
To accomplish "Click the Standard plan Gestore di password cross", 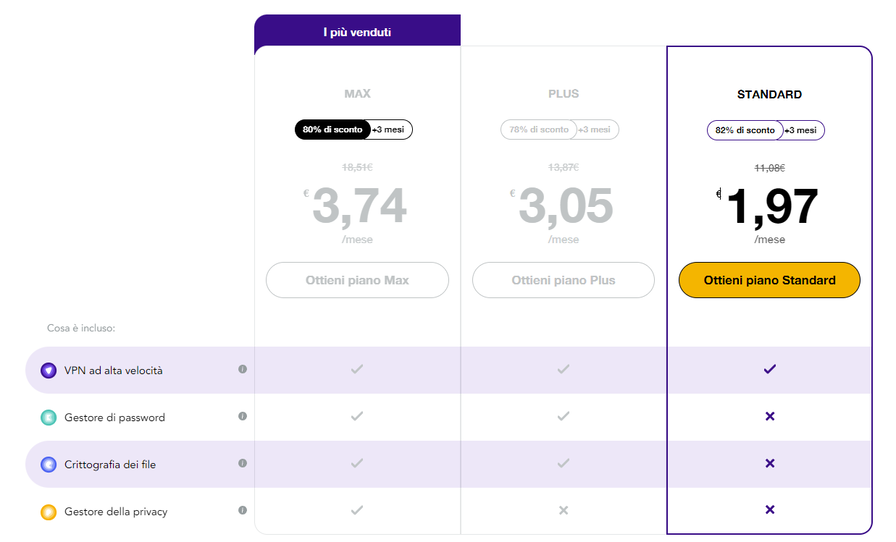I will click(770, 416).
